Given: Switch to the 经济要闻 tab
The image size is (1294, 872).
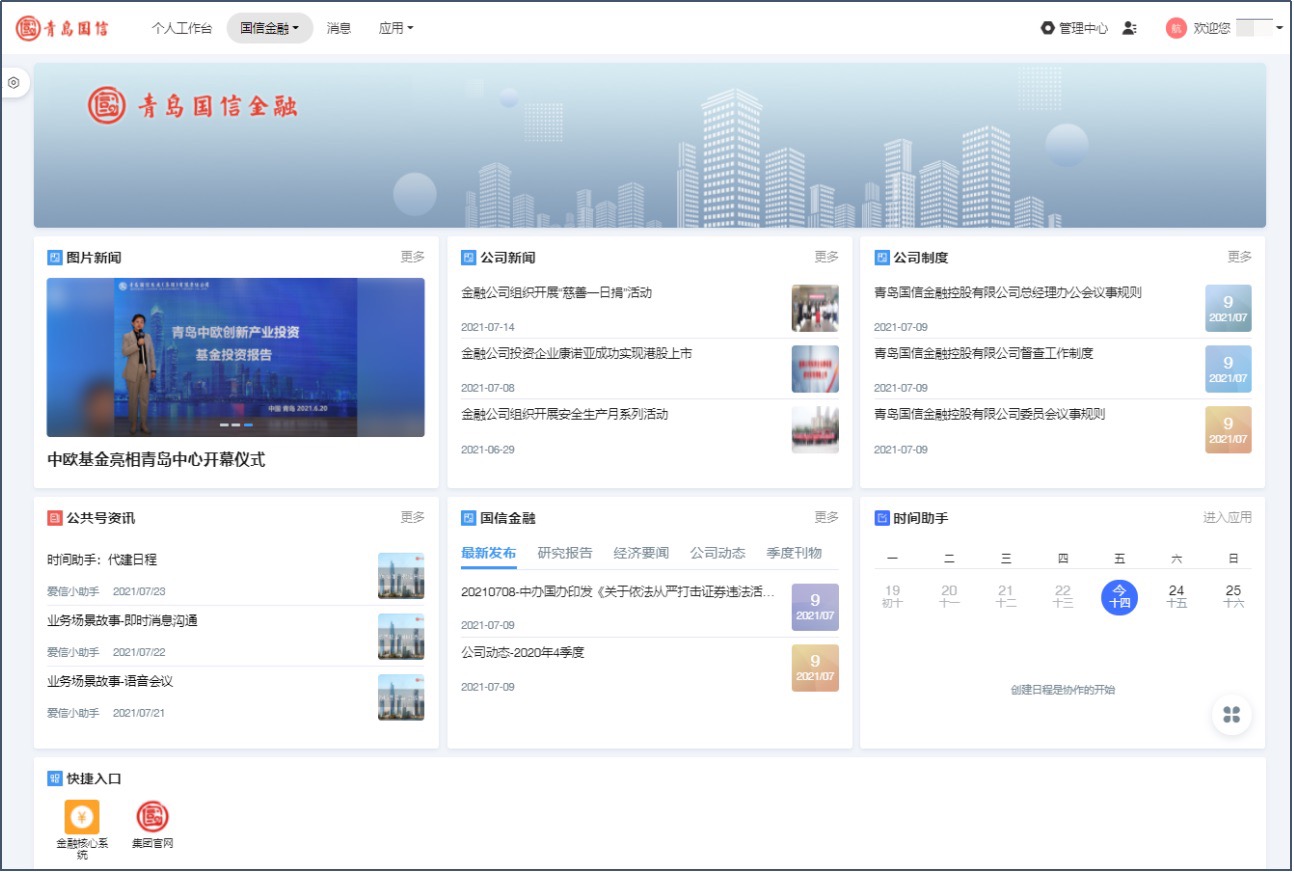Looking at the screenshot, I should tap(641, 553).
